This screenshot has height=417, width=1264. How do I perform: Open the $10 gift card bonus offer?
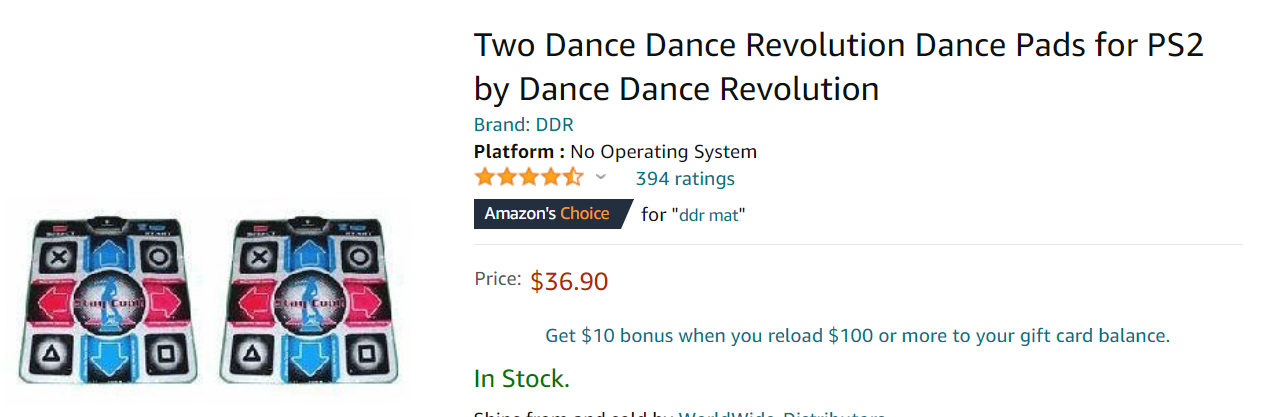point(857,336)
